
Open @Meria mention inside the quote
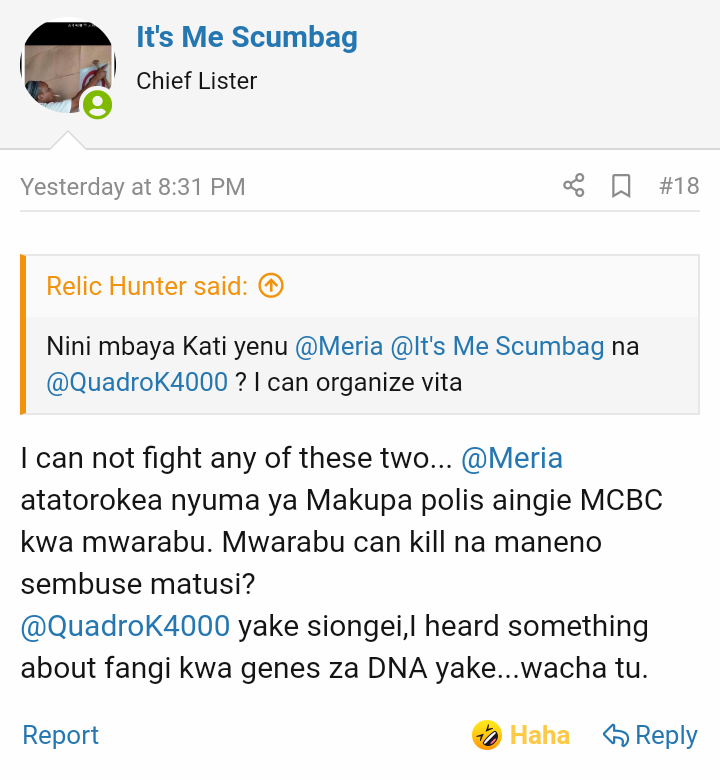pyautogui.click(x=339, y=346)
